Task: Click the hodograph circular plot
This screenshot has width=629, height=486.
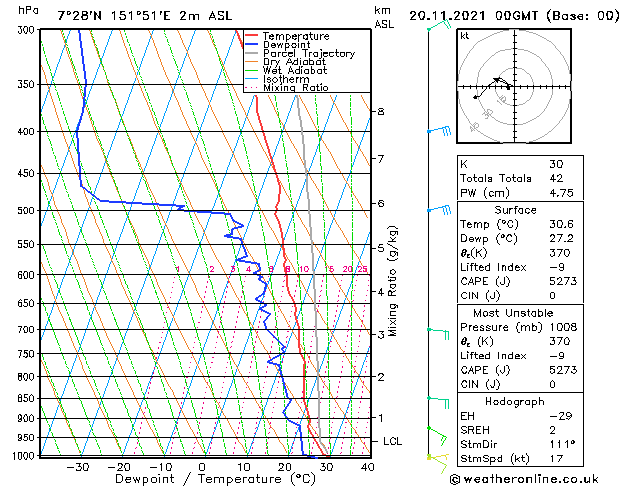Action: (x=514, y=86)
